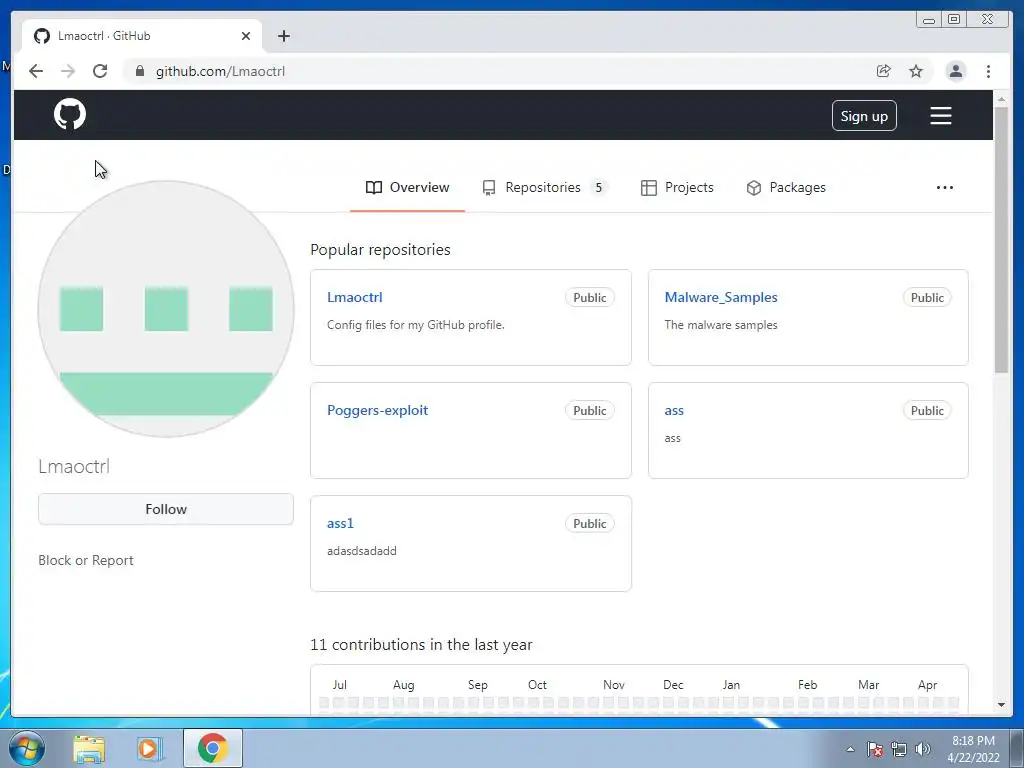The image size is (1024, 768).
Task: Click the Apr label in contribution graph
Action: point(927,684)
